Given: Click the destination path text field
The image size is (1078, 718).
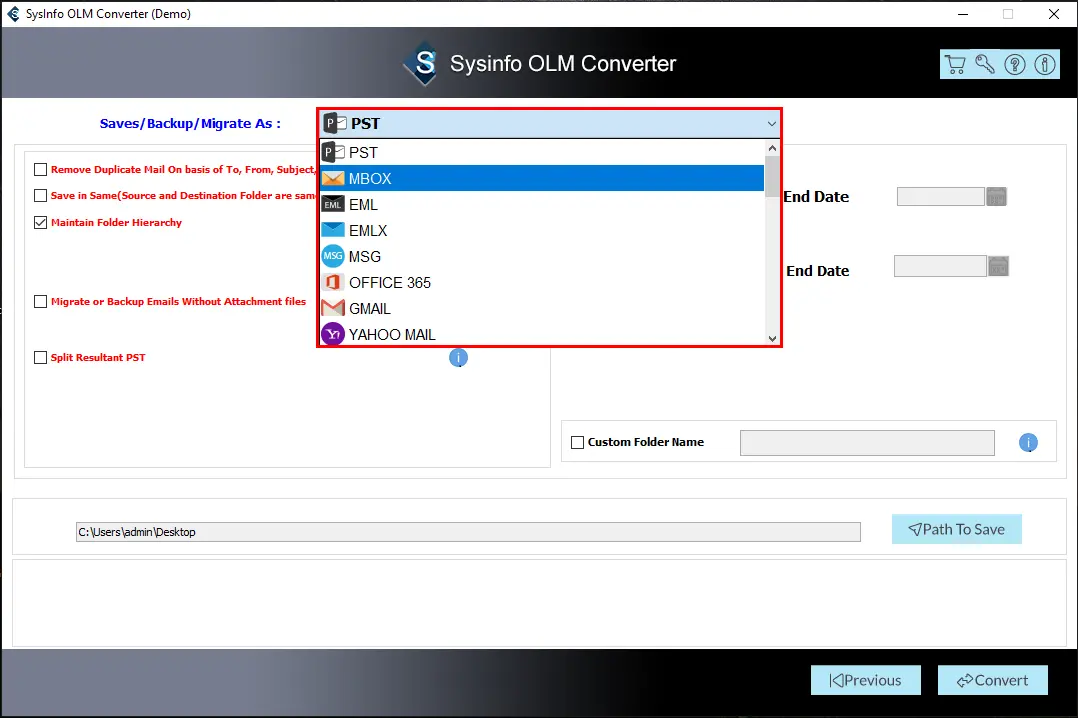Looking at the screenshot, I should tap(468, 532).
